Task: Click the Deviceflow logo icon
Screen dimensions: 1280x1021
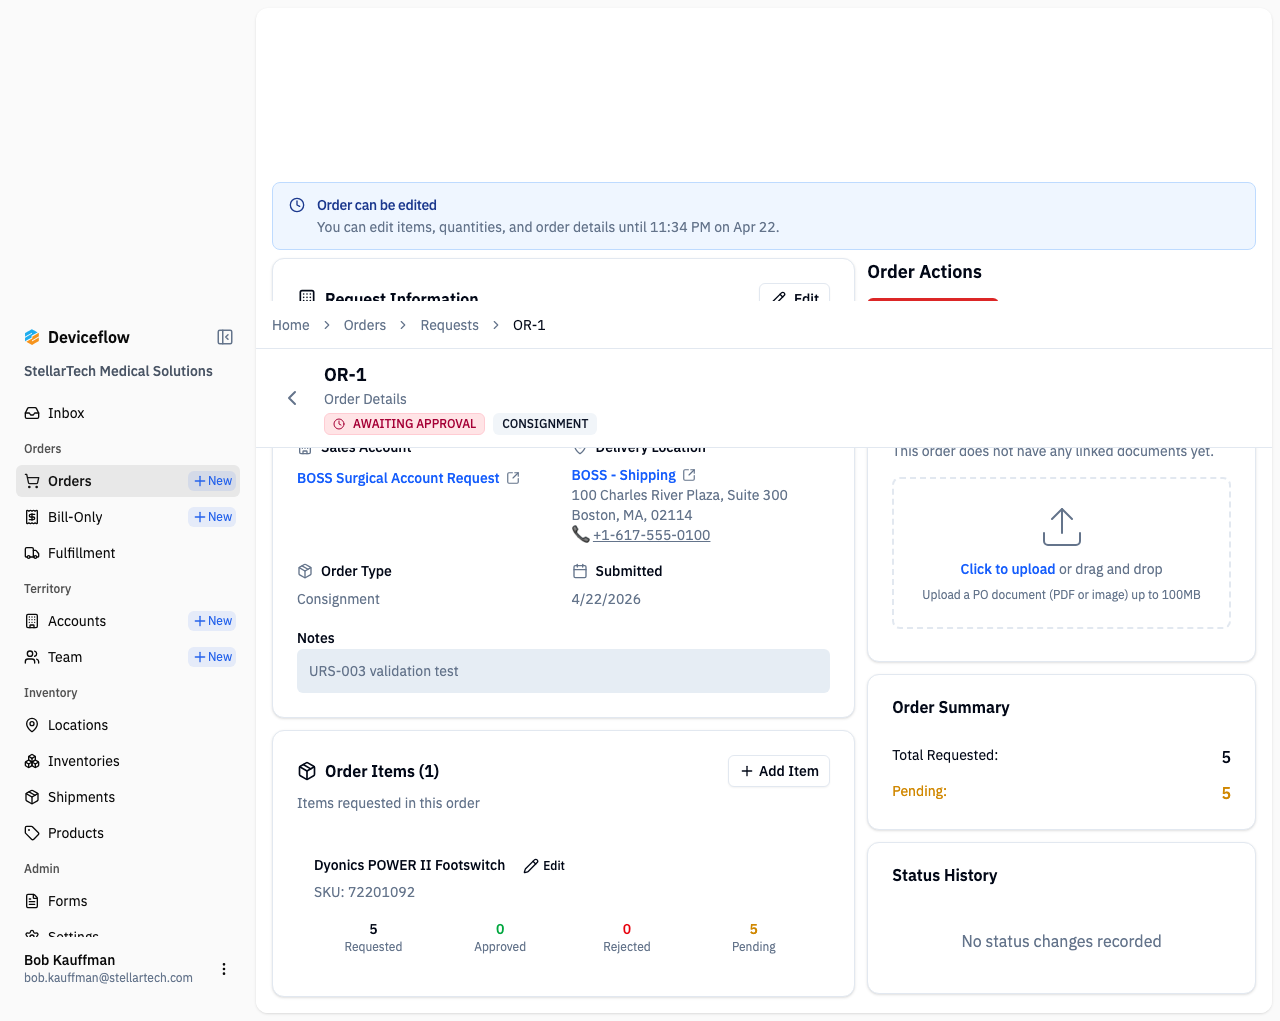Action: point(32,337)
